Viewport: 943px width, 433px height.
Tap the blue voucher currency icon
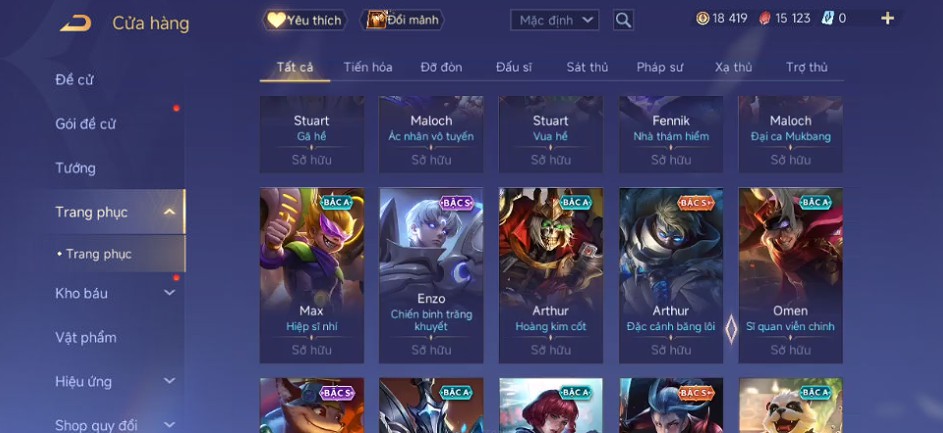pos(828,19)
